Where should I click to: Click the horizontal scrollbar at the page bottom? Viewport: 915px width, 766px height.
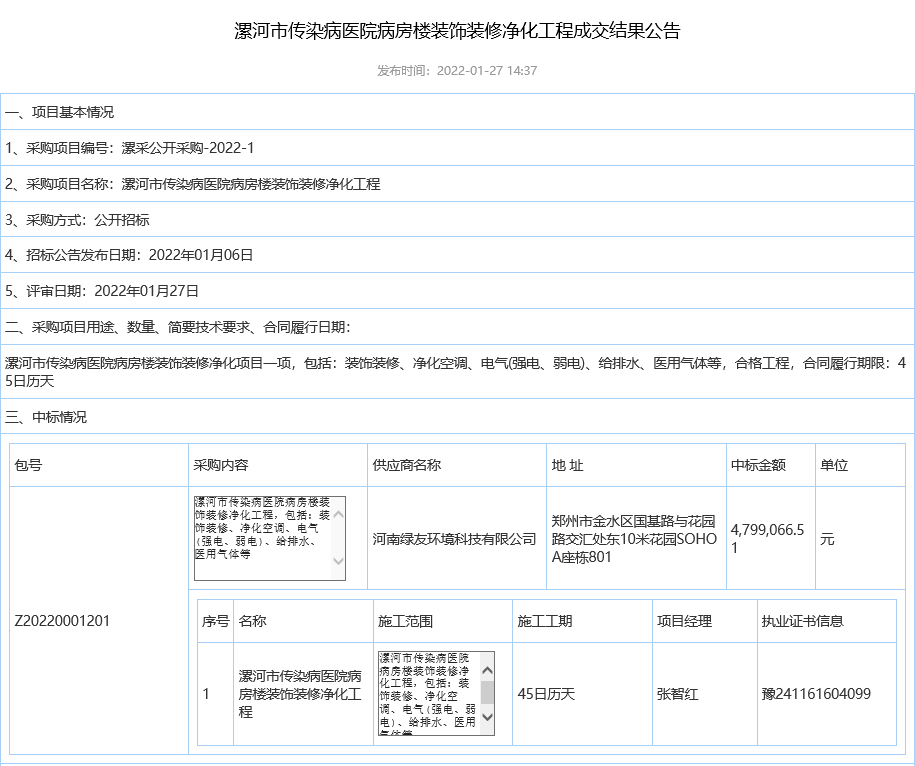pos(457,762)
